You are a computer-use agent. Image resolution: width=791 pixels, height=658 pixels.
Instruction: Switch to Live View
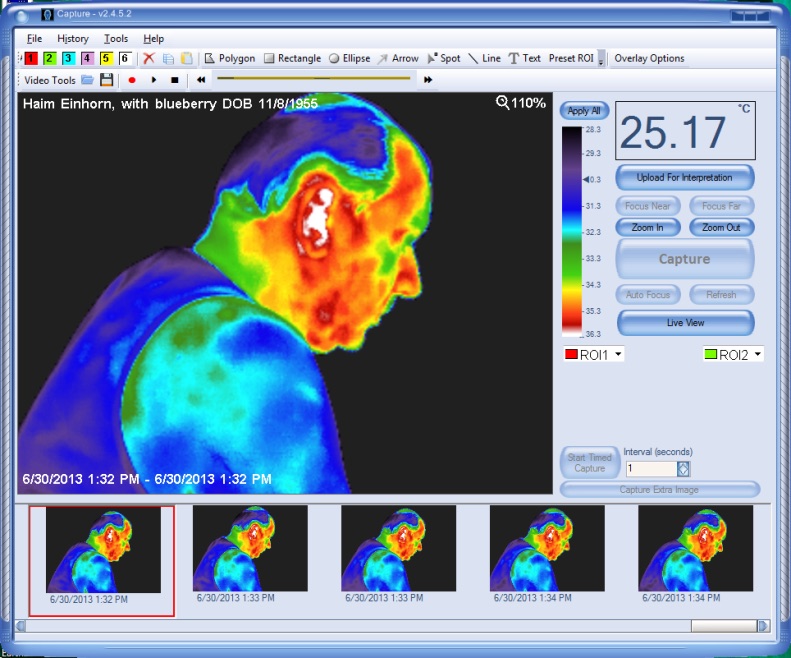[x=685, y=323]
